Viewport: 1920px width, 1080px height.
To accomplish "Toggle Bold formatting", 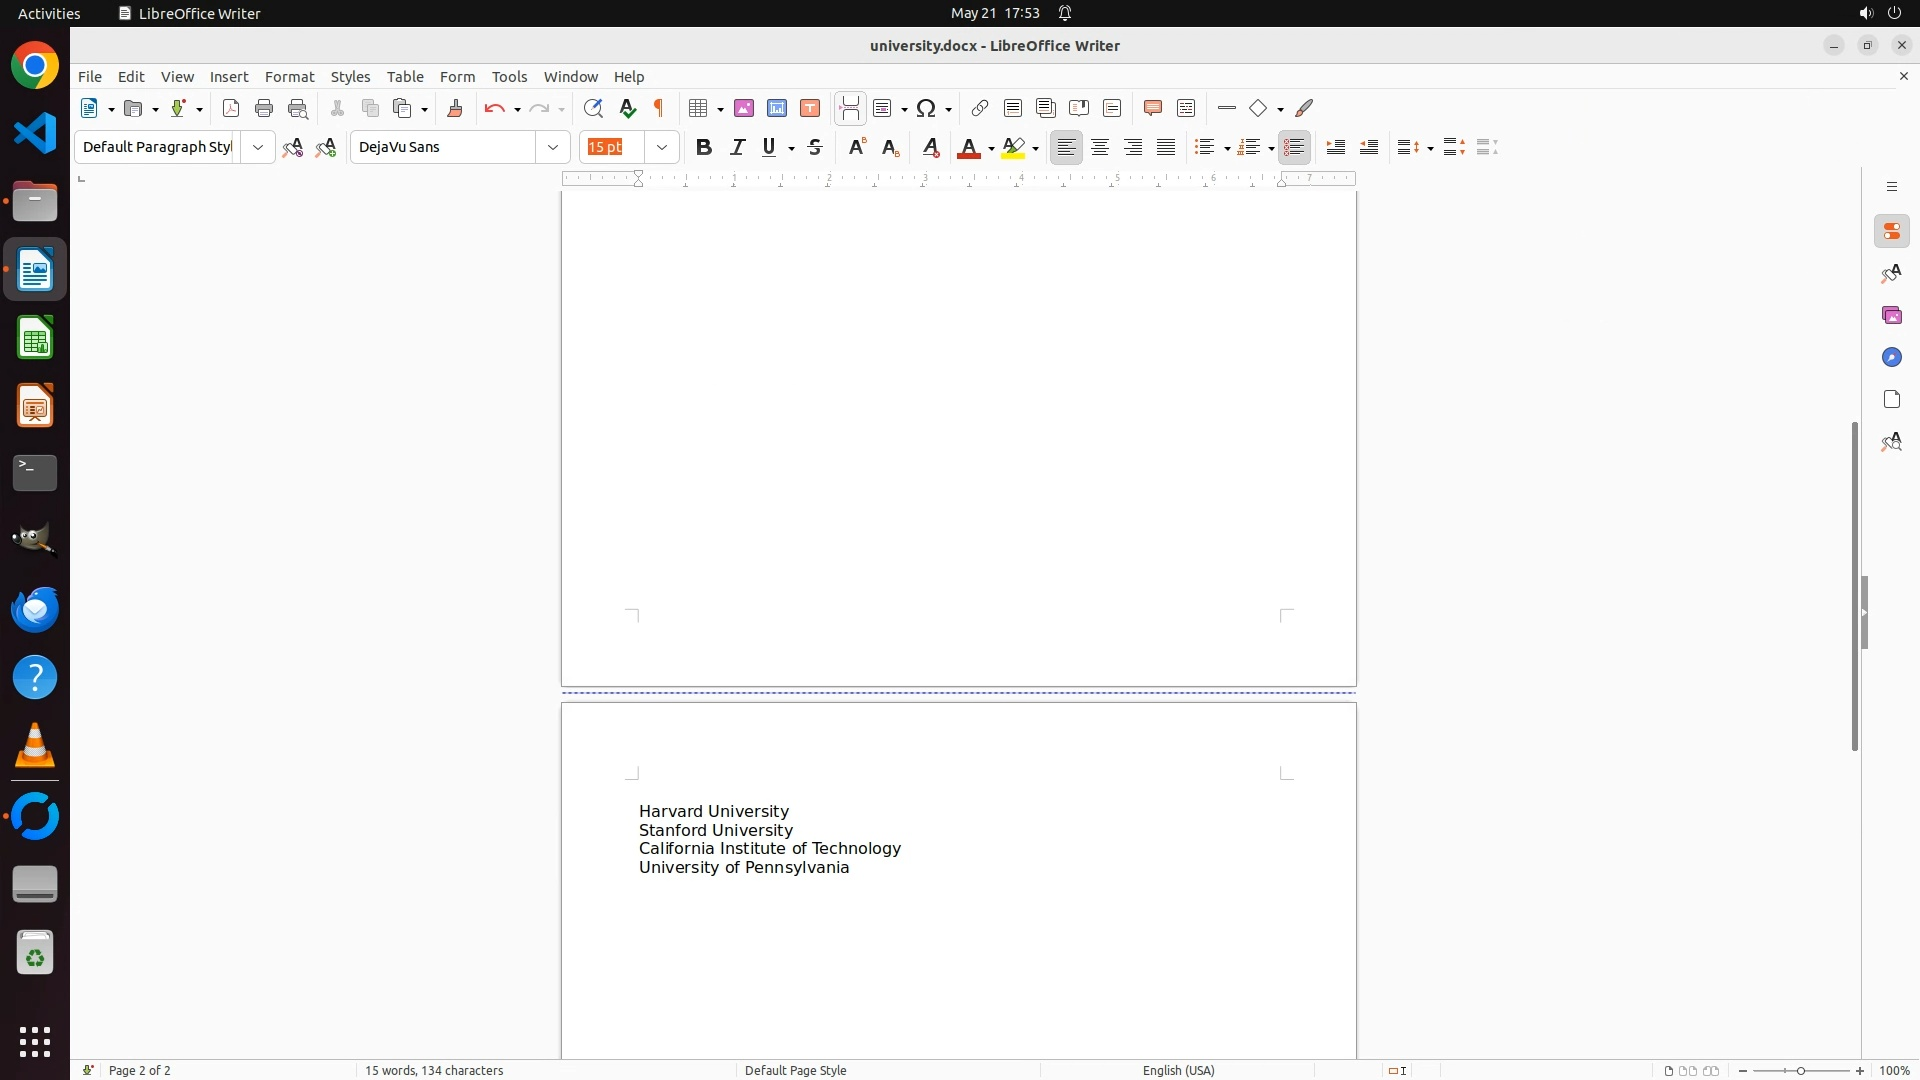I will coord(704,148).
